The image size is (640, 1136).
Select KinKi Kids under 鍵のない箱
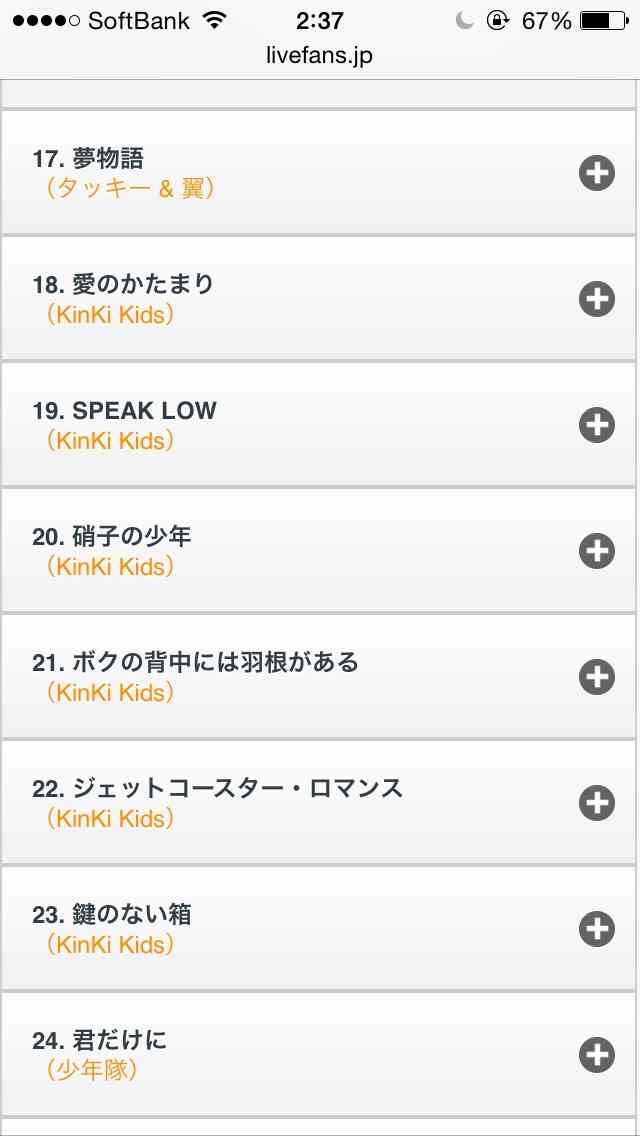click(x=111, y=945)
